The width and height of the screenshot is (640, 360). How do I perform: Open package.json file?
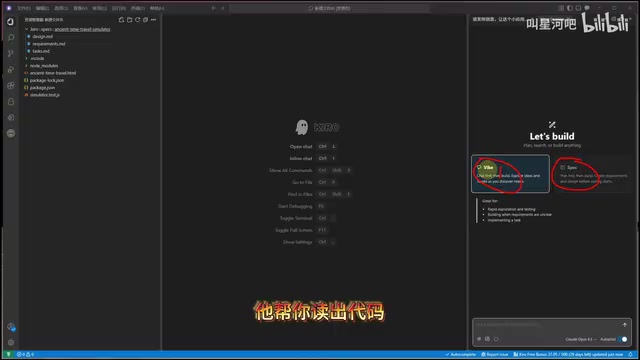42,88
